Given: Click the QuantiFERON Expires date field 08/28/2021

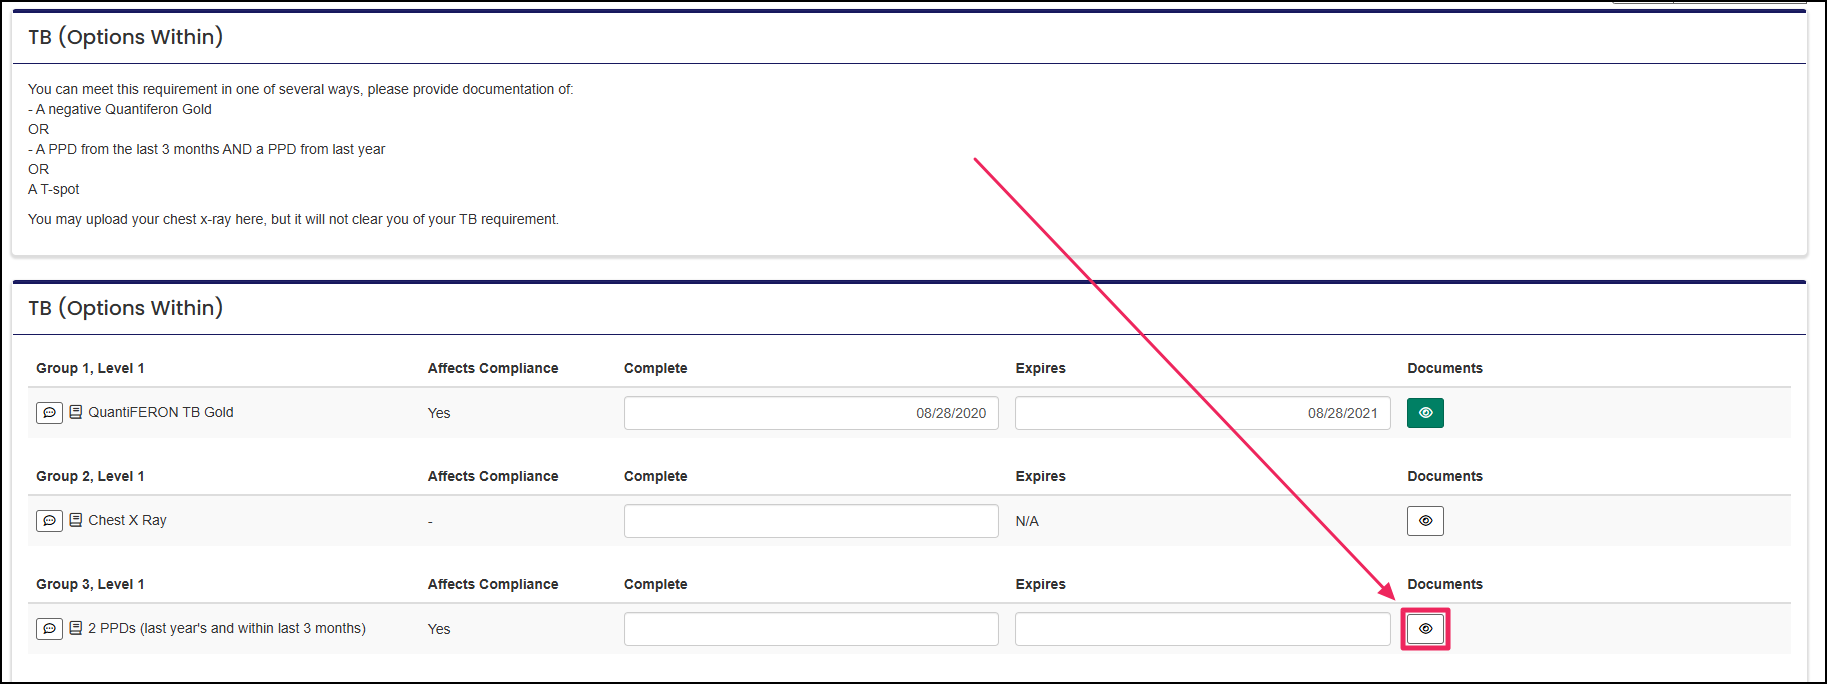Looking at the screenshot, I should 1203,413.
